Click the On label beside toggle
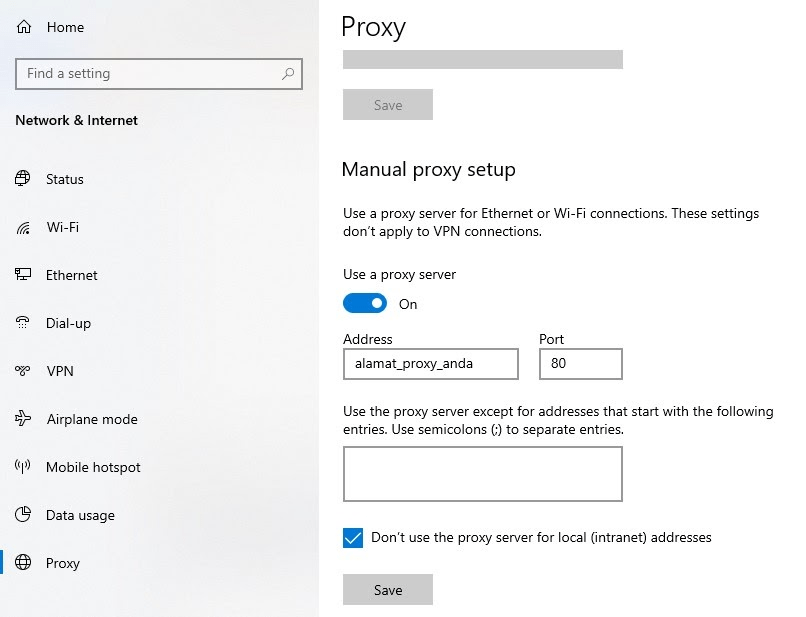The width and height of the screenshot is (806, 617). point(408,304)
